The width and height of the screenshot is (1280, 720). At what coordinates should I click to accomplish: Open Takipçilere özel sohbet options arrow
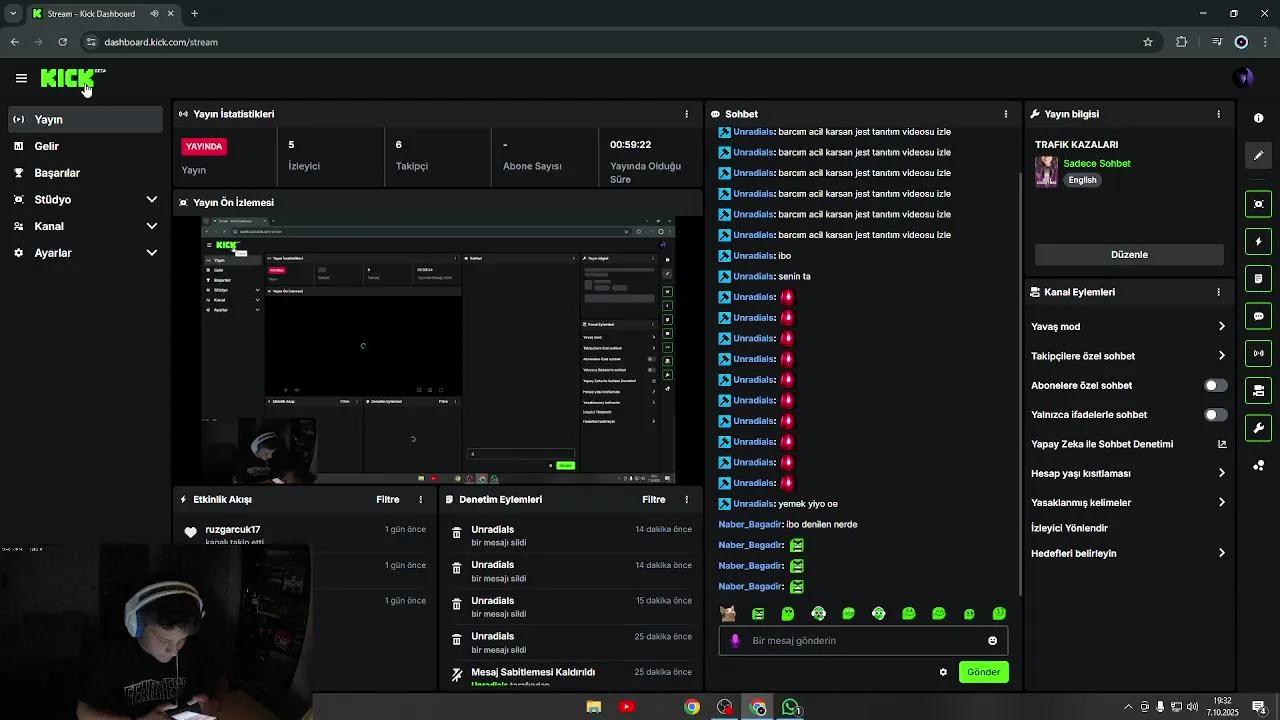[1221, 356]
